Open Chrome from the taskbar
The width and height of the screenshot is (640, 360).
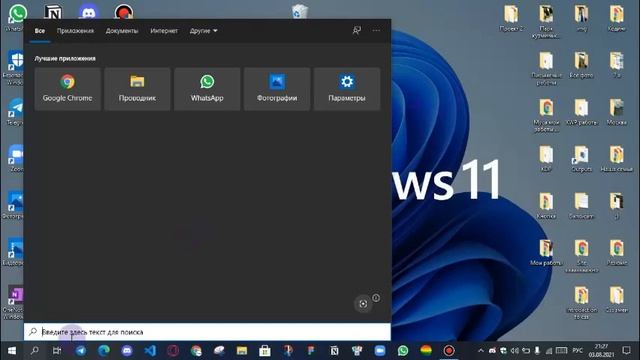196,351
